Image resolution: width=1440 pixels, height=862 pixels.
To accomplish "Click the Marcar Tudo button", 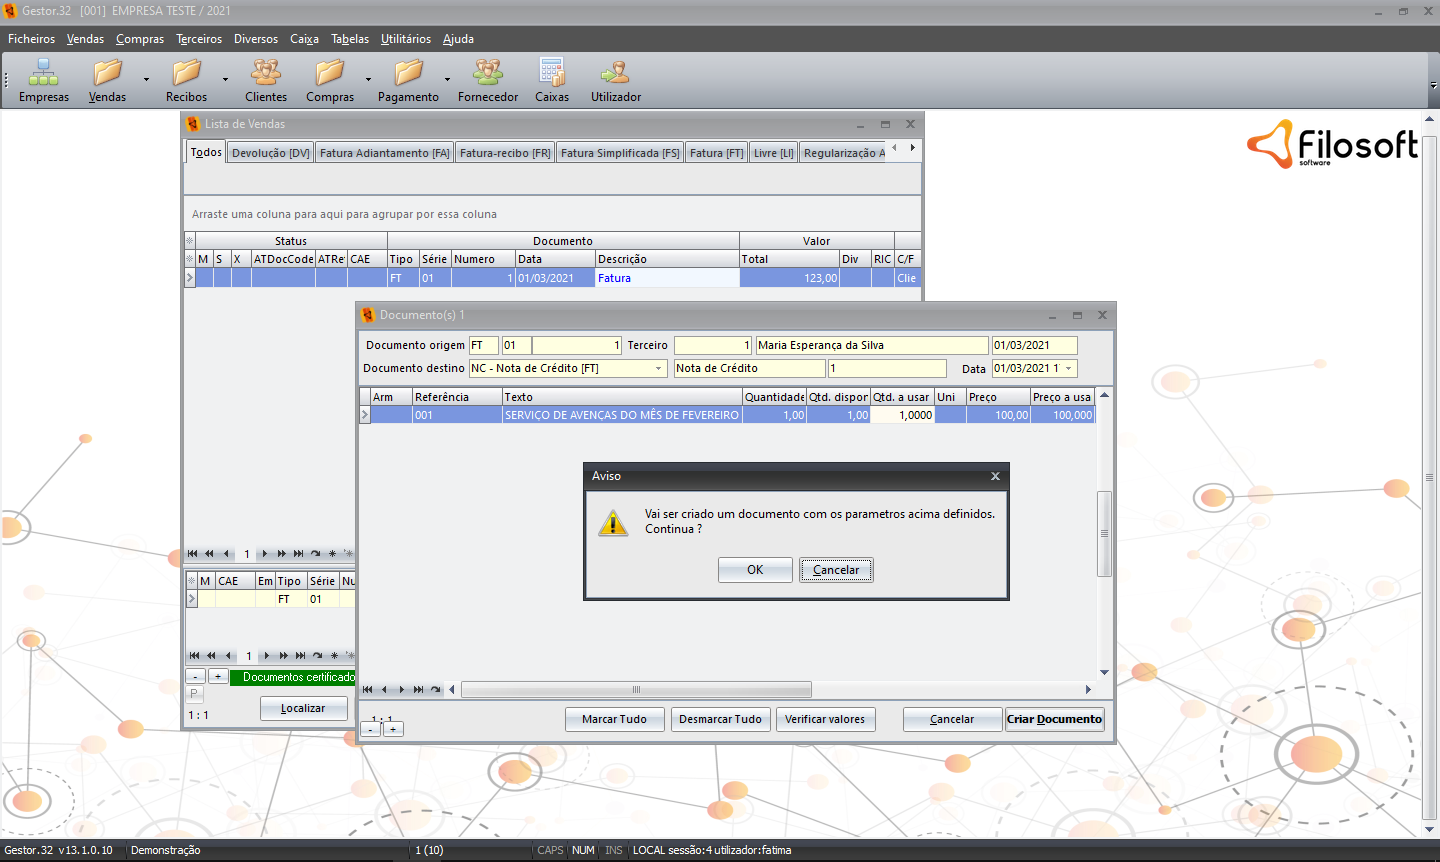I will click(614, 719).
